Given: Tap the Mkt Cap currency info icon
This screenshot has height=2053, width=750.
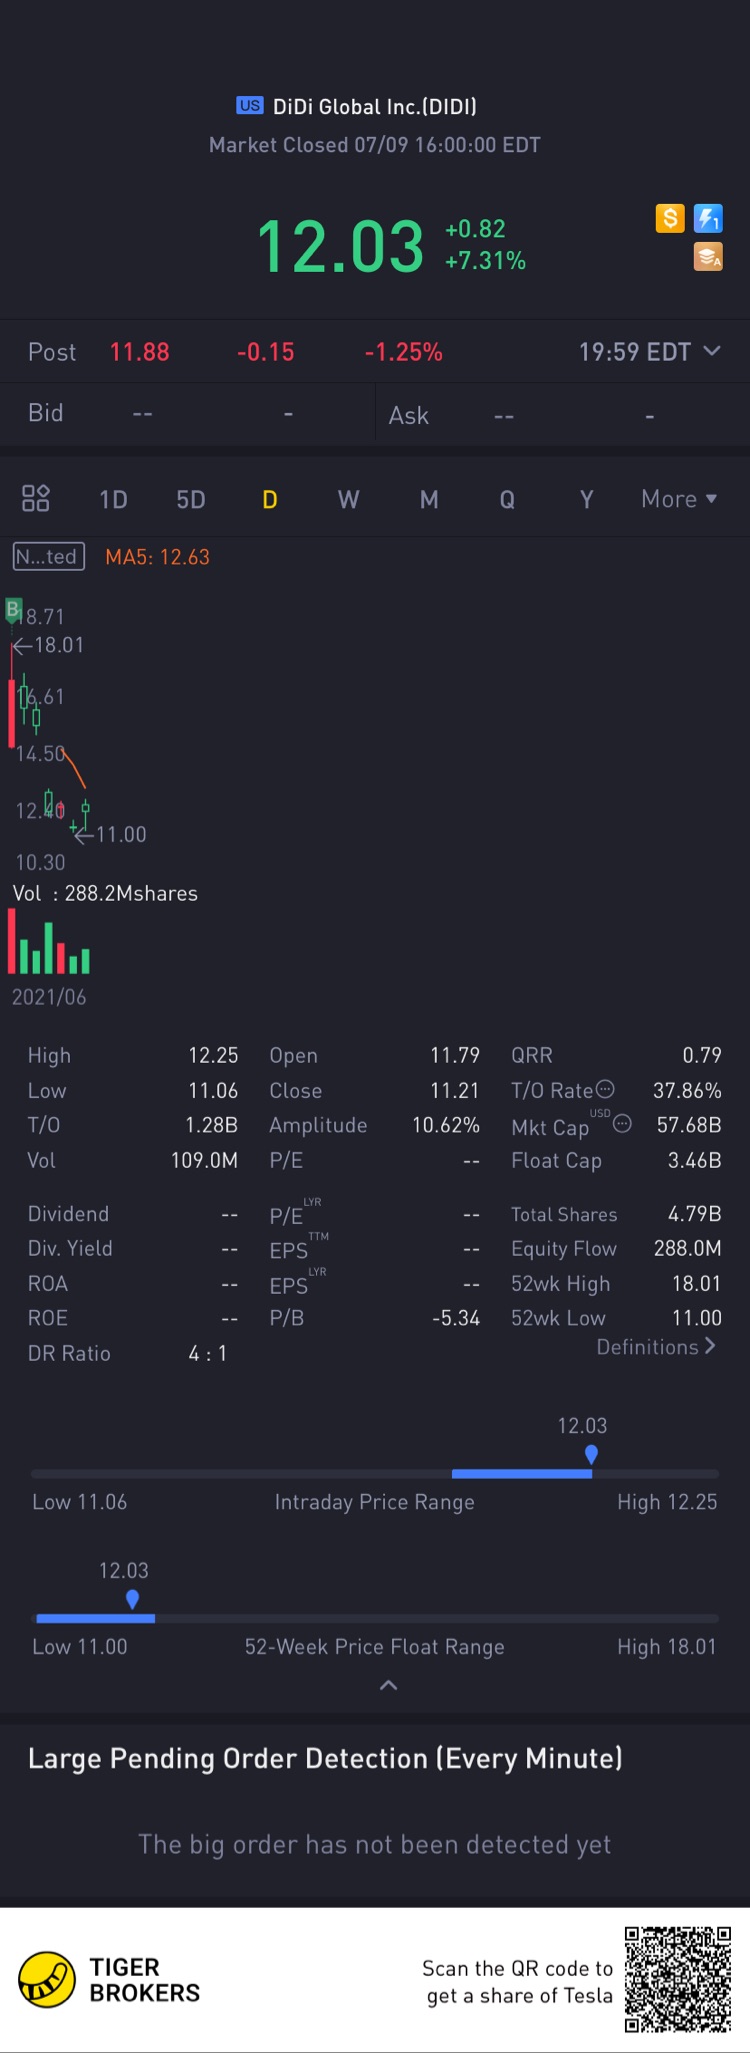Looking at the screenshot, I should pos(622,1123).
